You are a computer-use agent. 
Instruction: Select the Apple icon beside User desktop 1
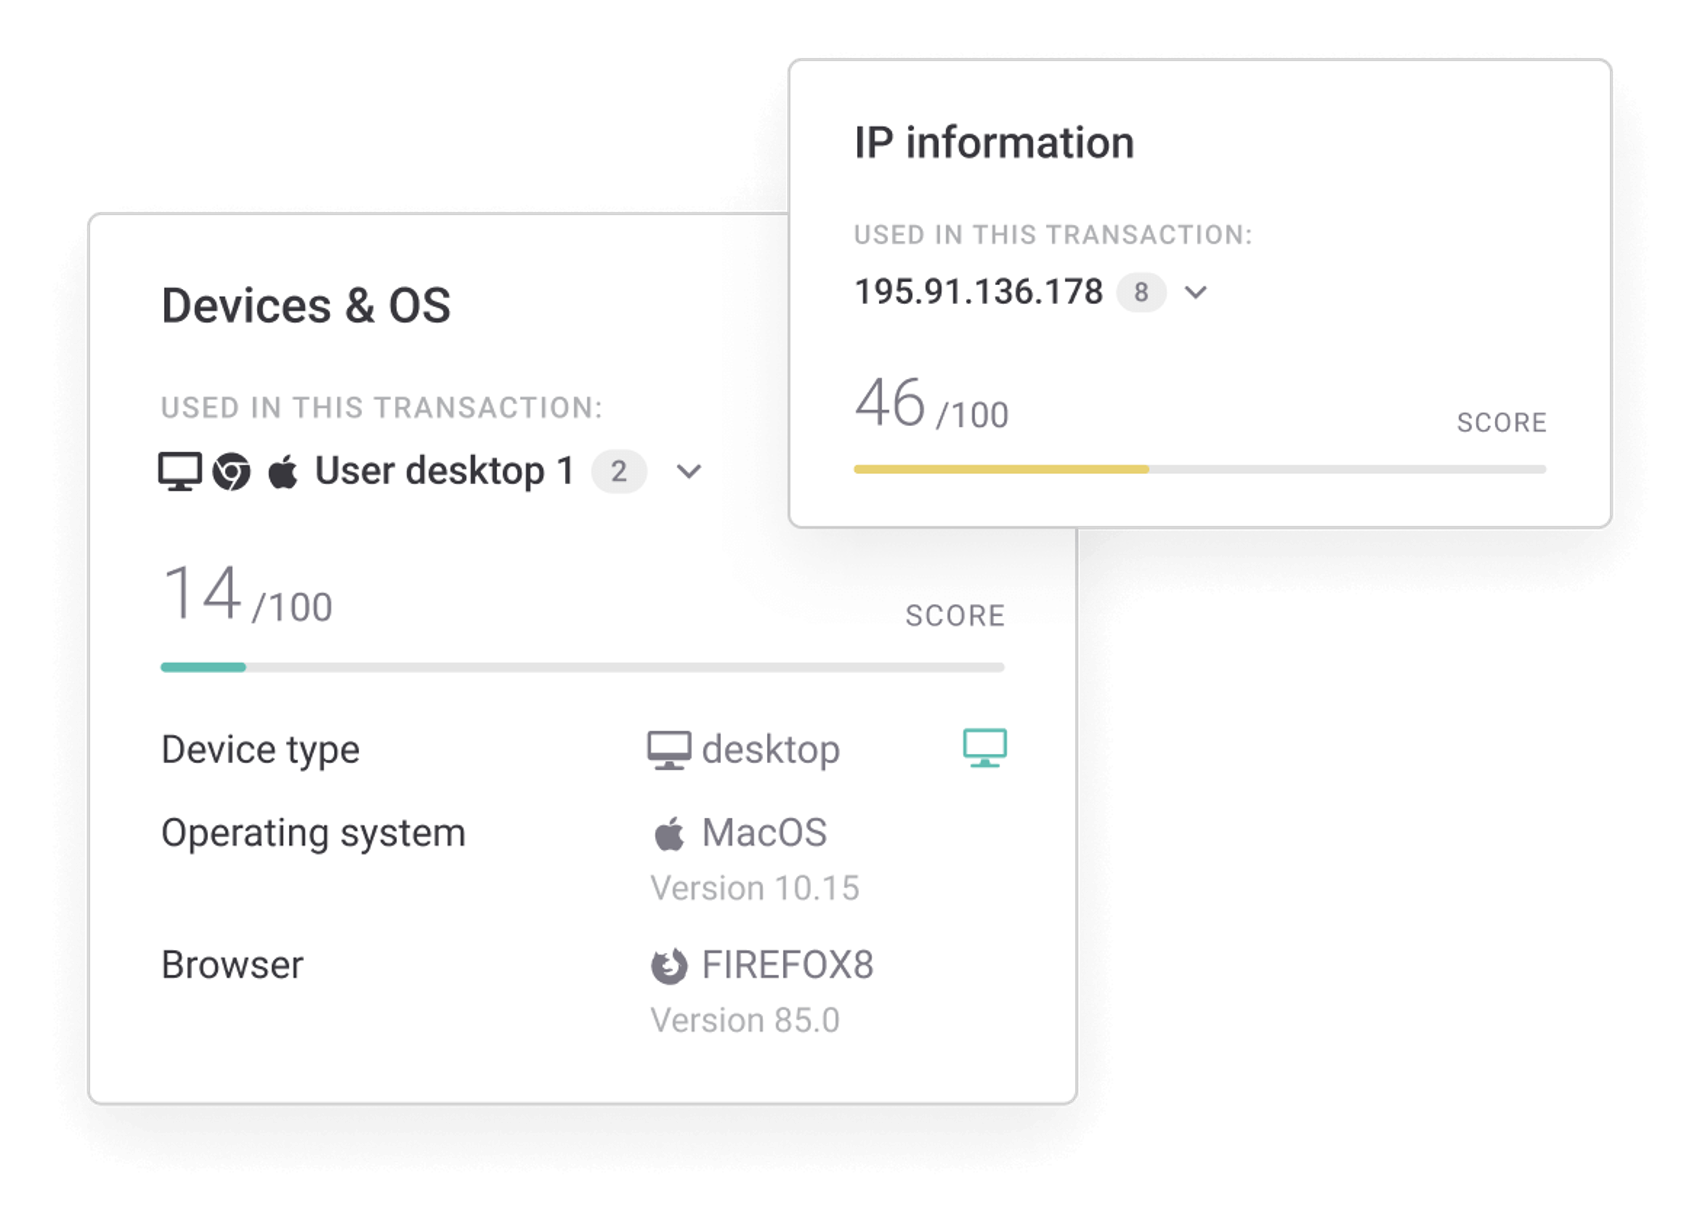coord(283,470)
